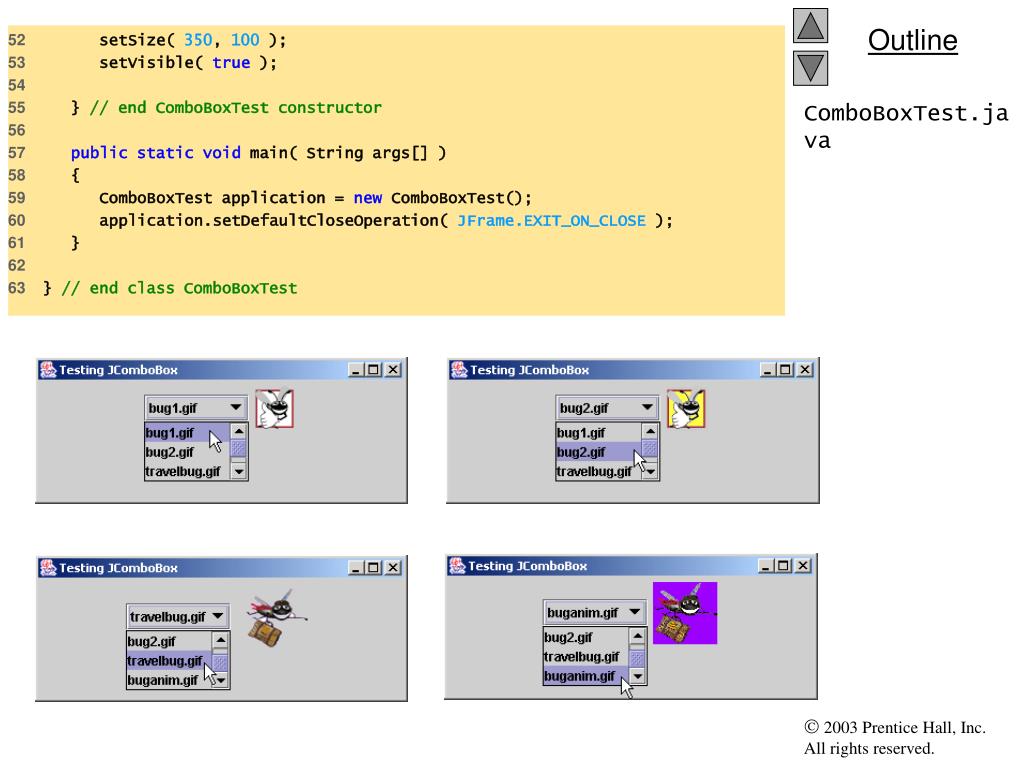Image resolution: width=1024 pixels, height=768 pixels.
Task: Minimize the buganim.gif Testing JComboBox window
Action: pyautogui.click(x=766, y=566)
